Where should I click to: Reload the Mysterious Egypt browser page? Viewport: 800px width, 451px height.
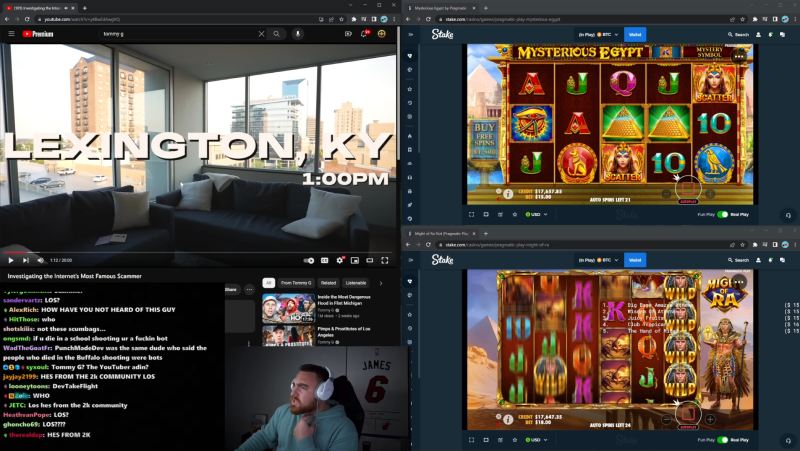pos(428,19)
